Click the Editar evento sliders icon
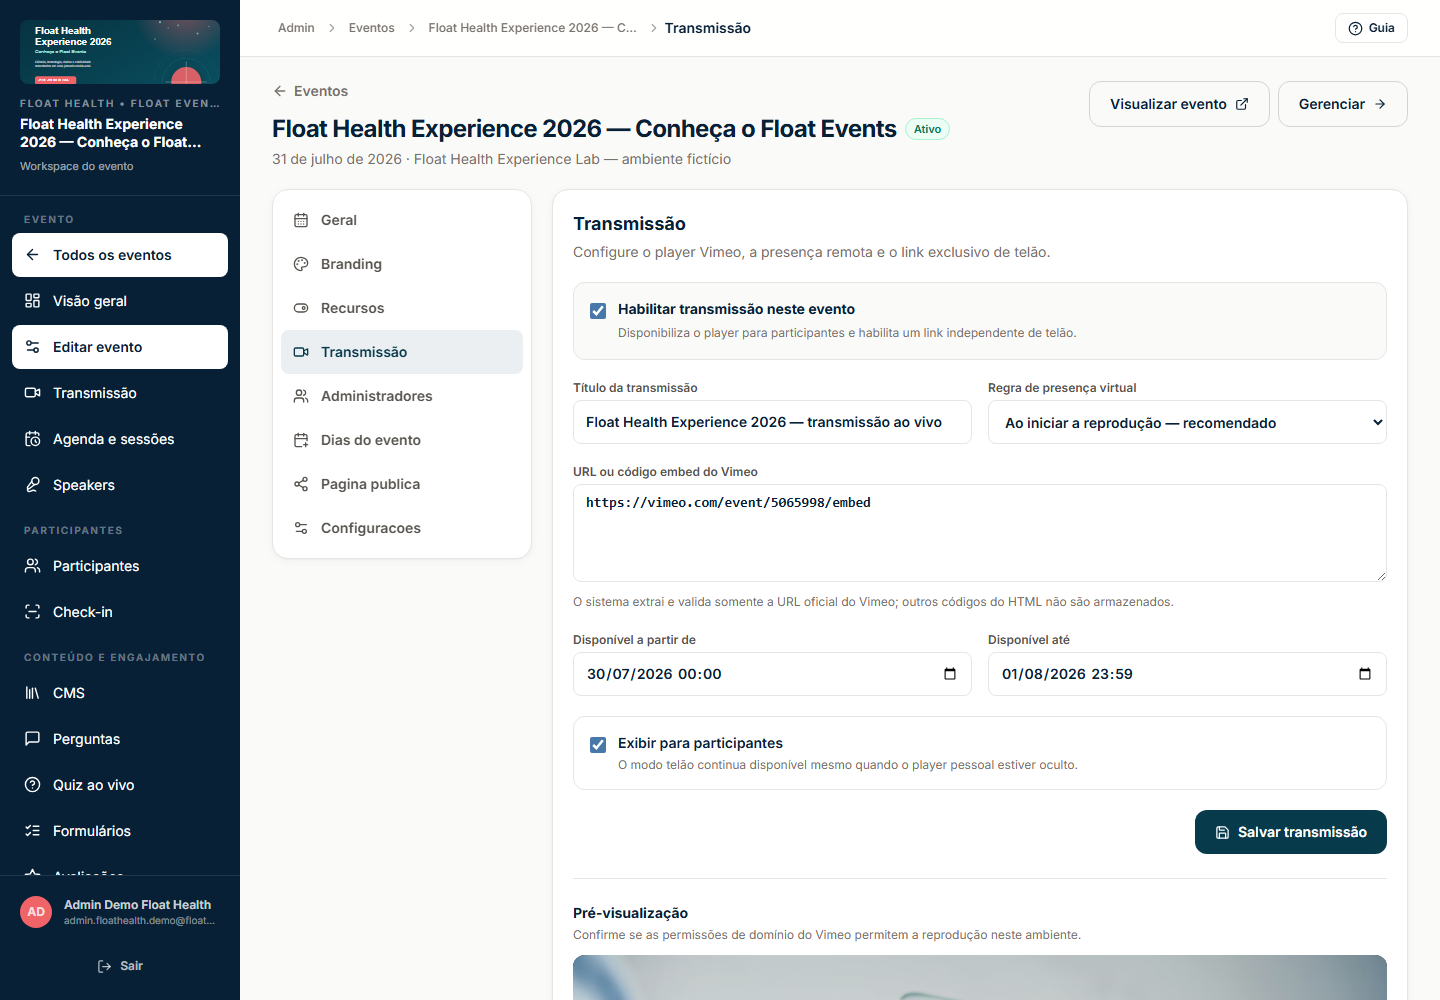 [x=32, y=347]
